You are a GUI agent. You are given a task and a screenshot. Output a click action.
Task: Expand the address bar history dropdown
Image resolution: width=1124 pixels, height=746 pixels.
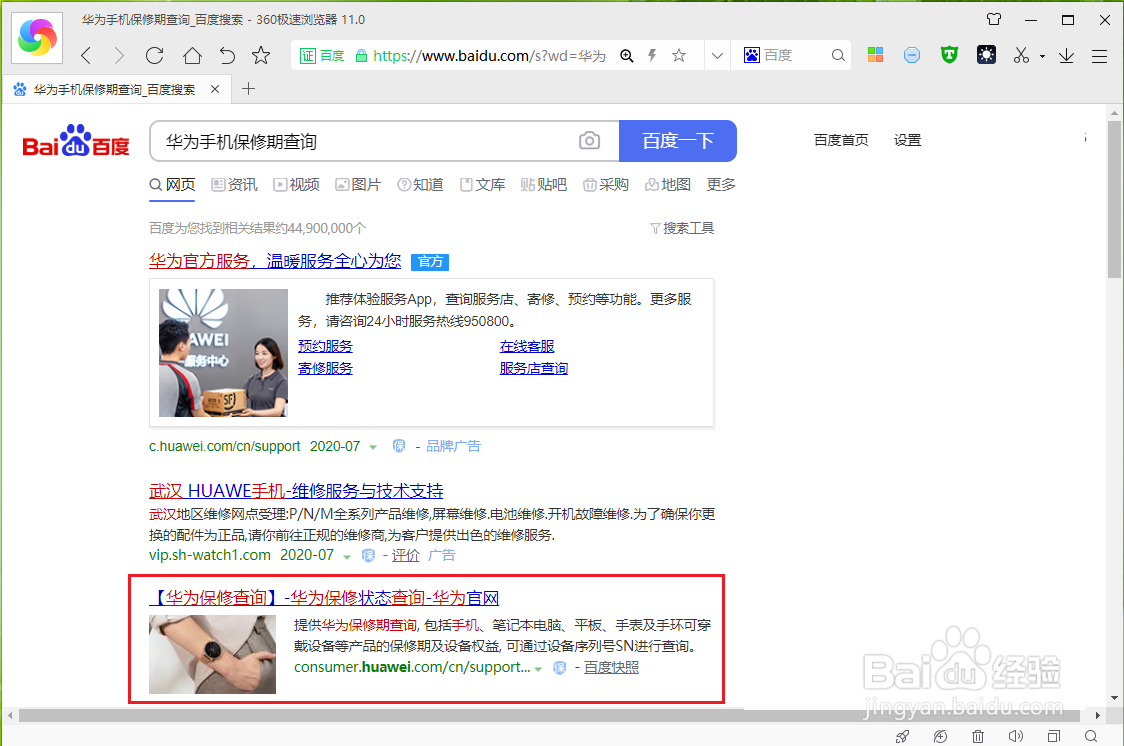pyautogui.click(x=717, y=56)
